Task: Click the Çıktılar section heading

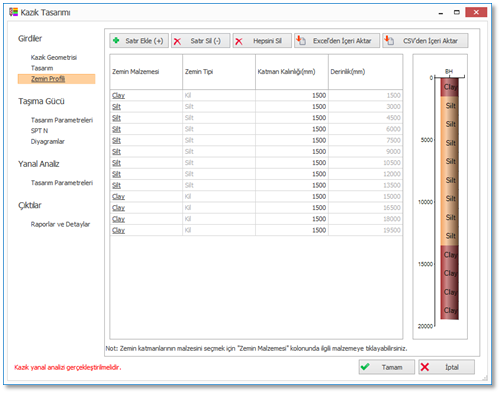Action: [x=30, y=205]
